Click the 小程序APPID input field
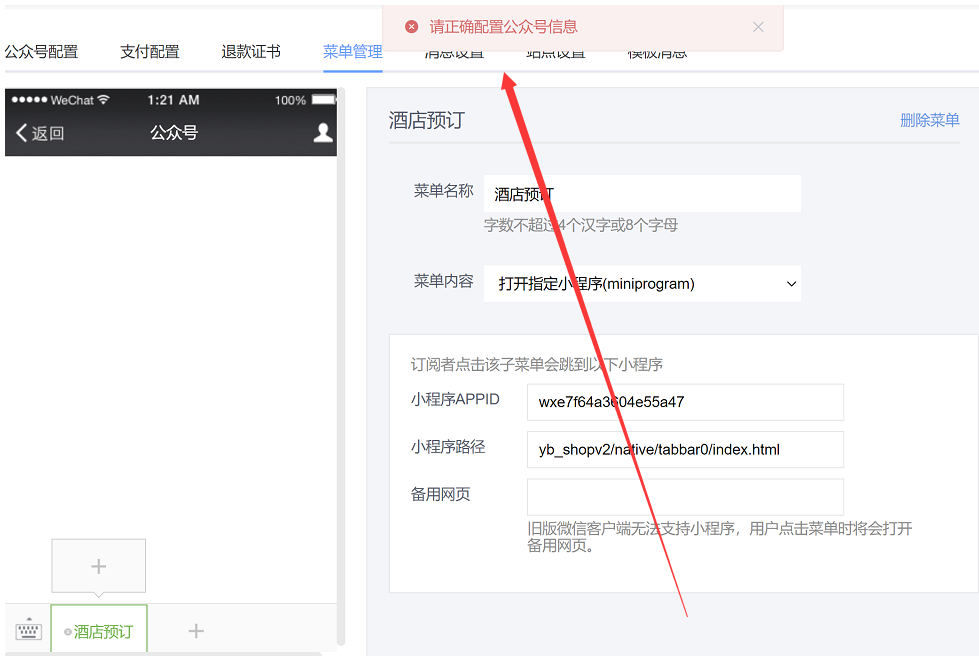The image size is (979, 656). pyautogui.click(x=686, y=402)
